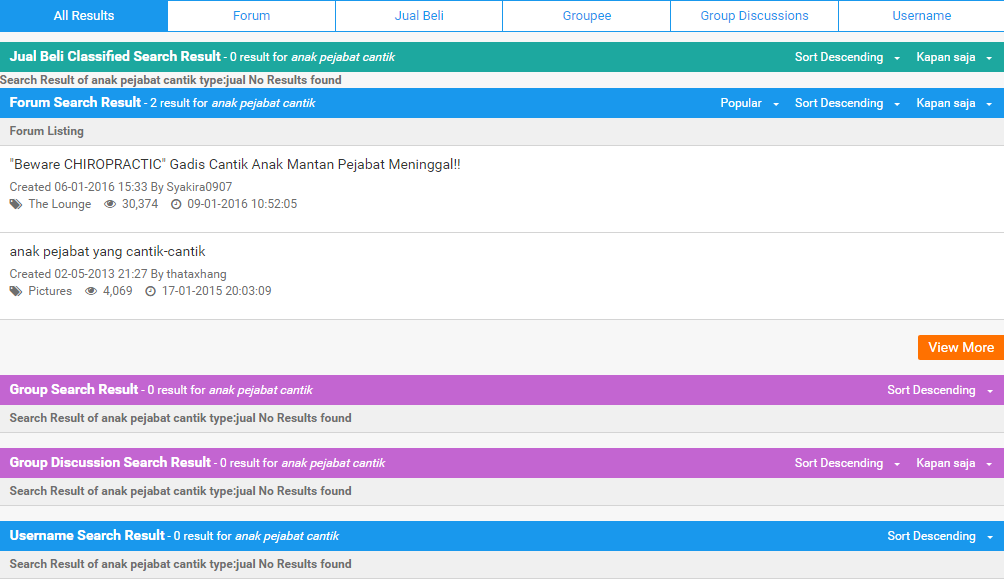
Task: Click clock icon beside 09-01-2016 10:52:05
Action: click(176, 204)
